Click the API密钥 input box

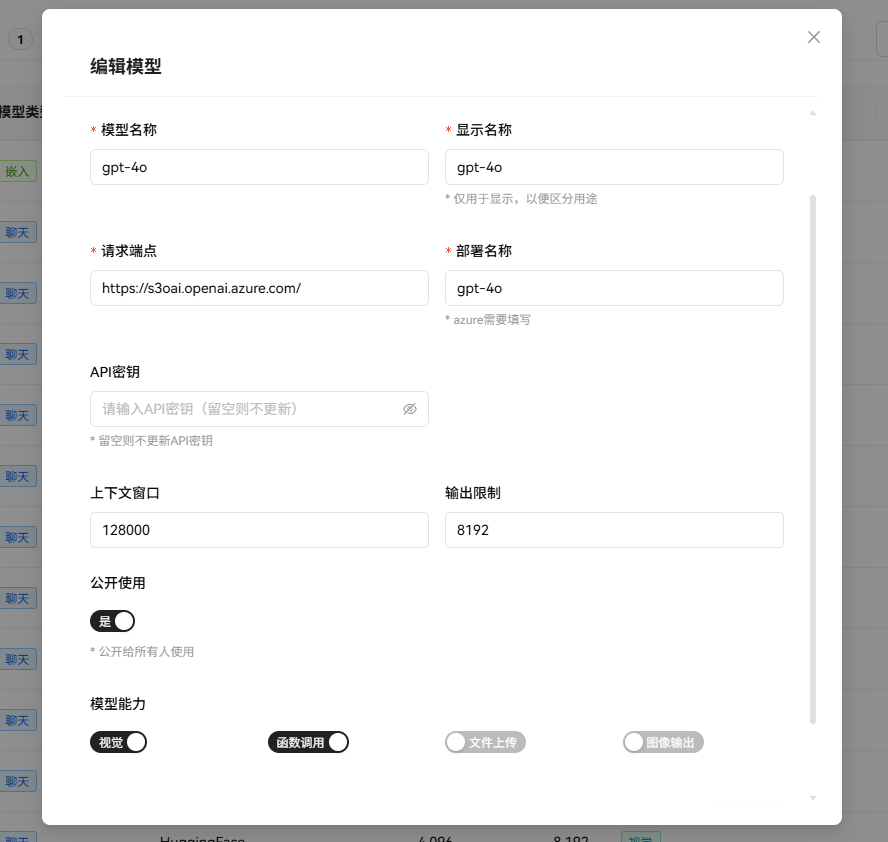[245, 409]
